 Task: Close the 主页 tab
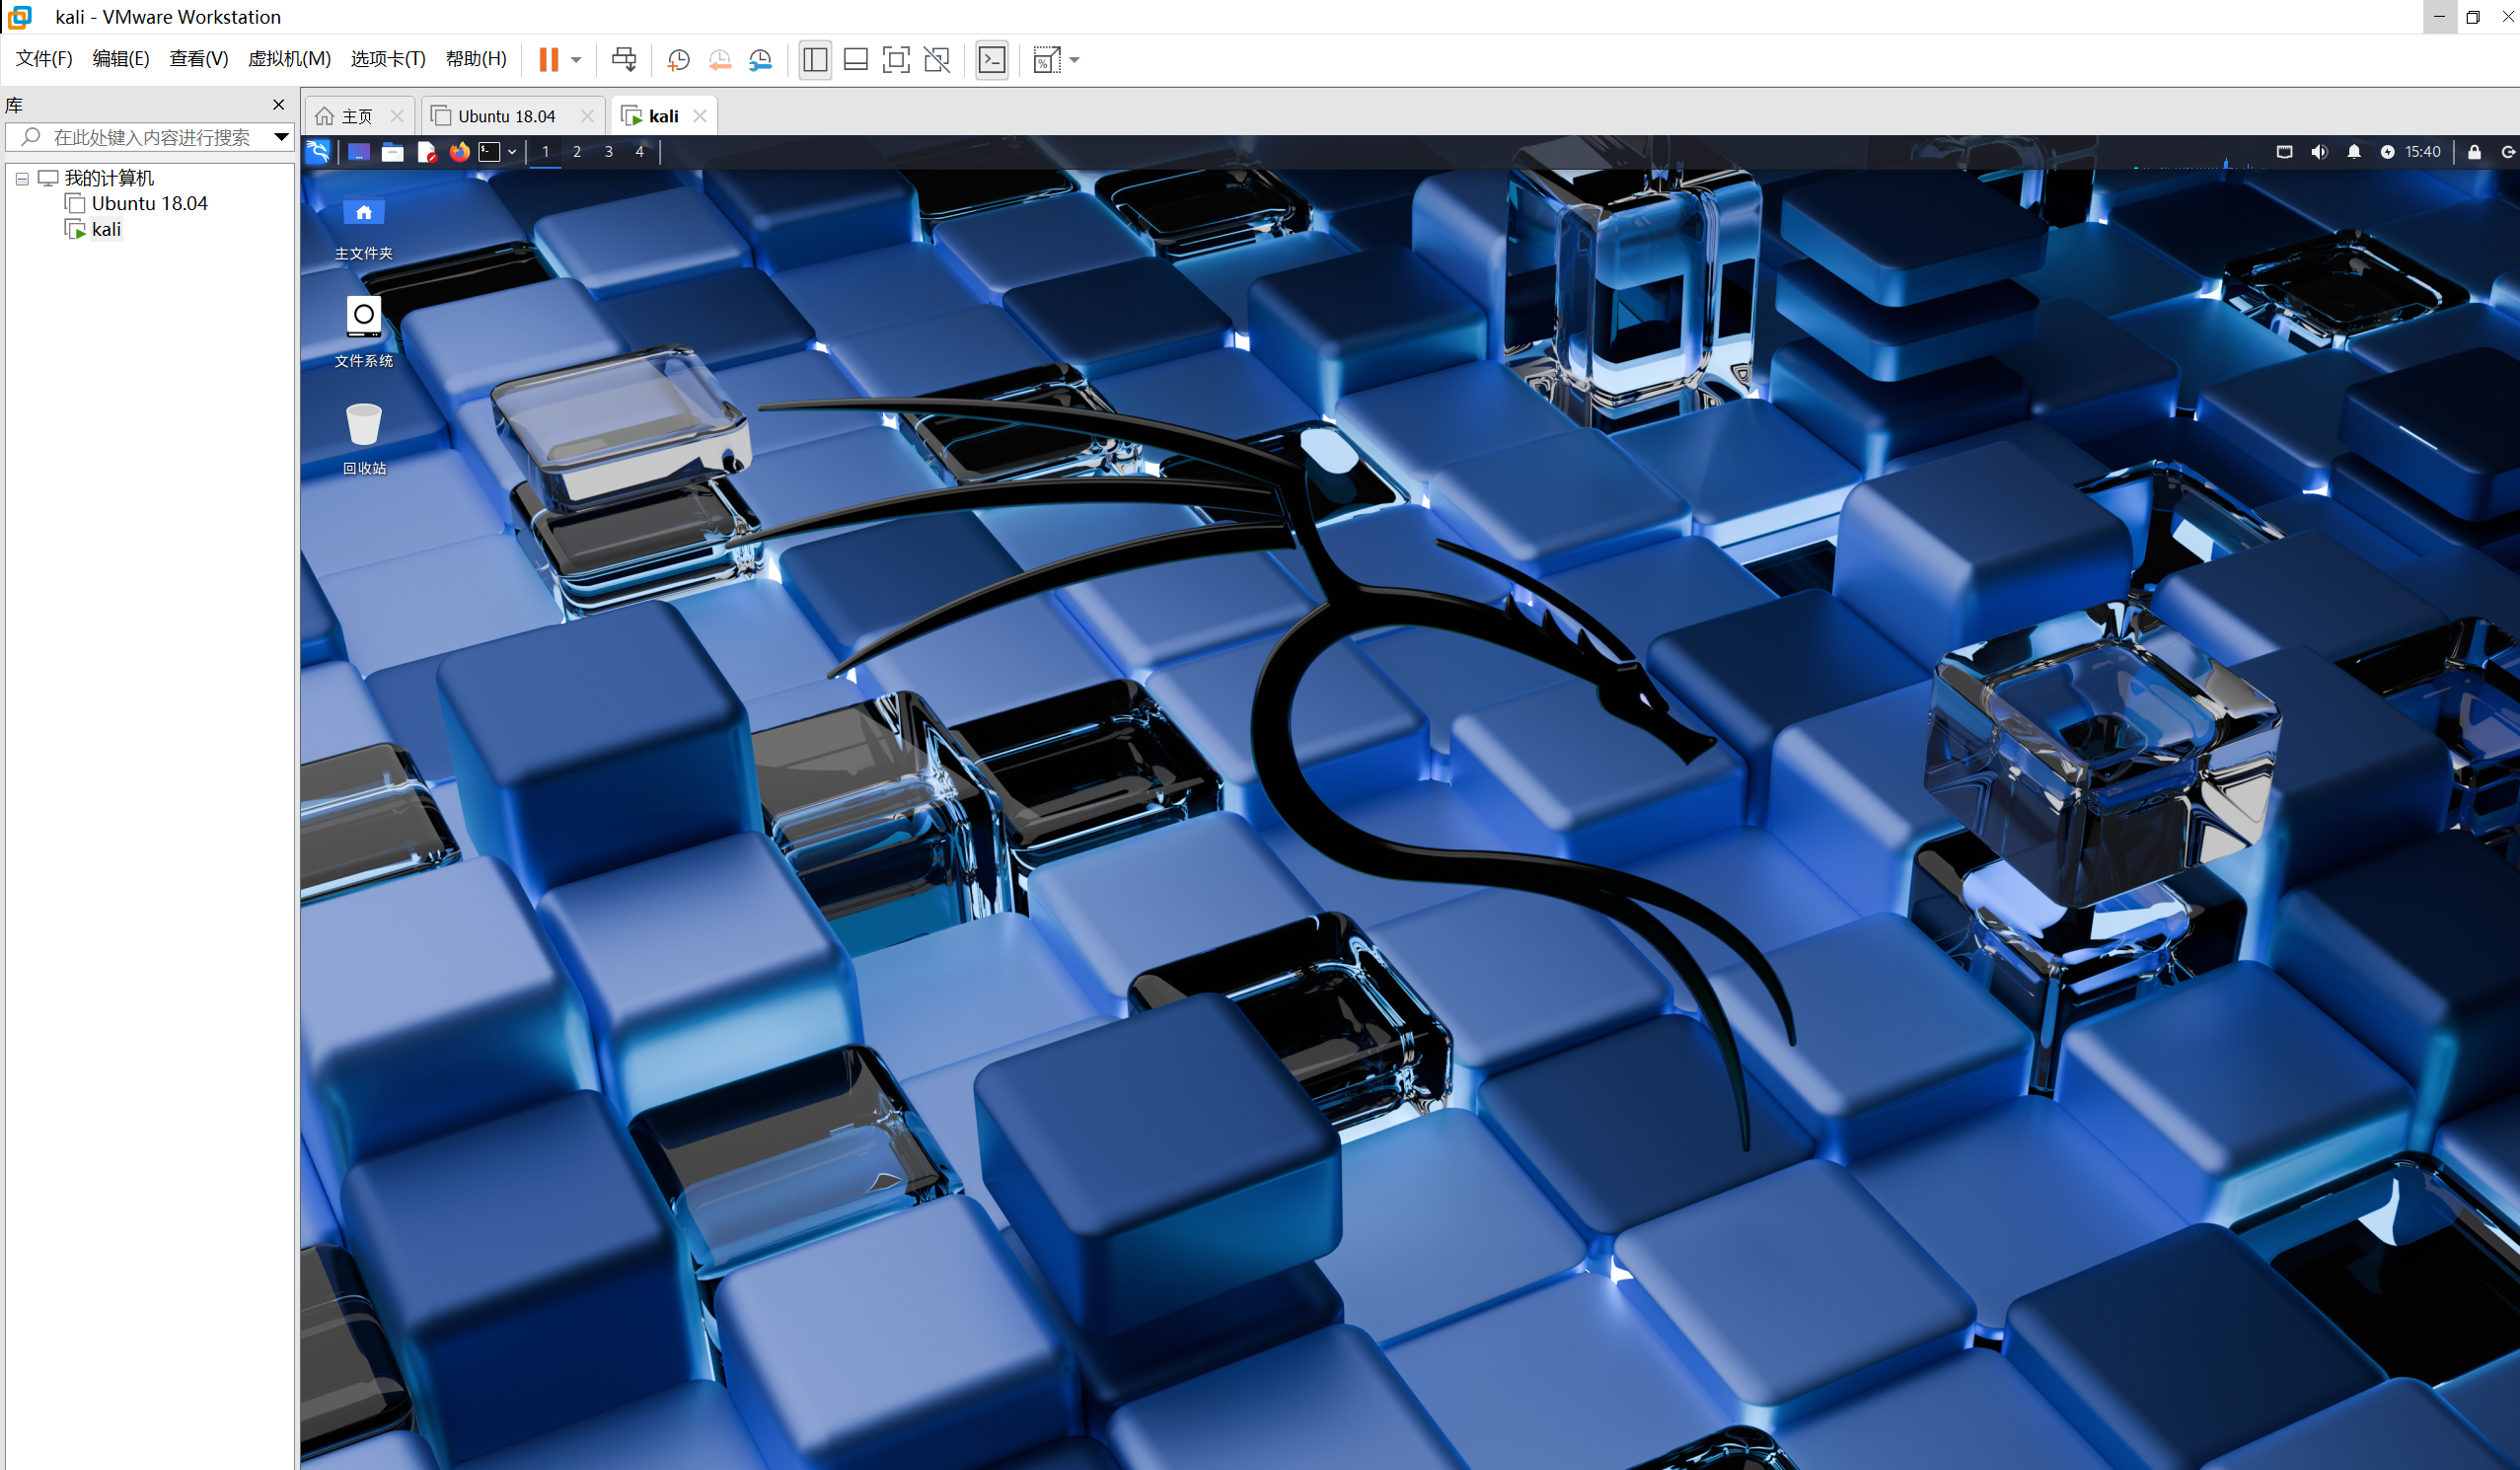point(397,116)
